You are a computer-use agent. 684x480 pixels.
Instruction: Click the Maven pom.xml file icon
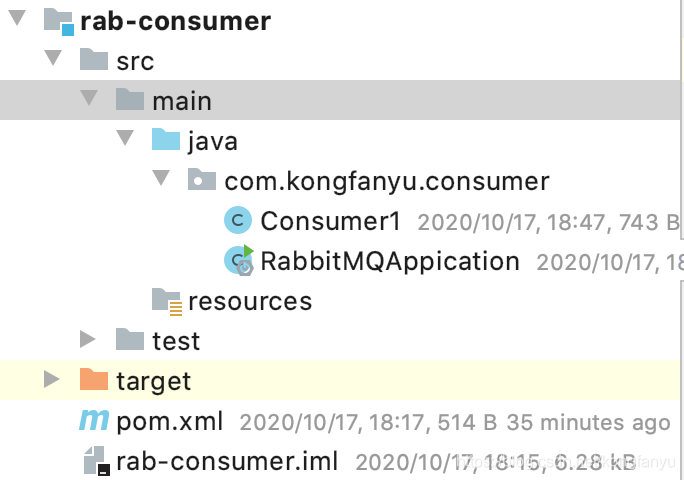94,421
